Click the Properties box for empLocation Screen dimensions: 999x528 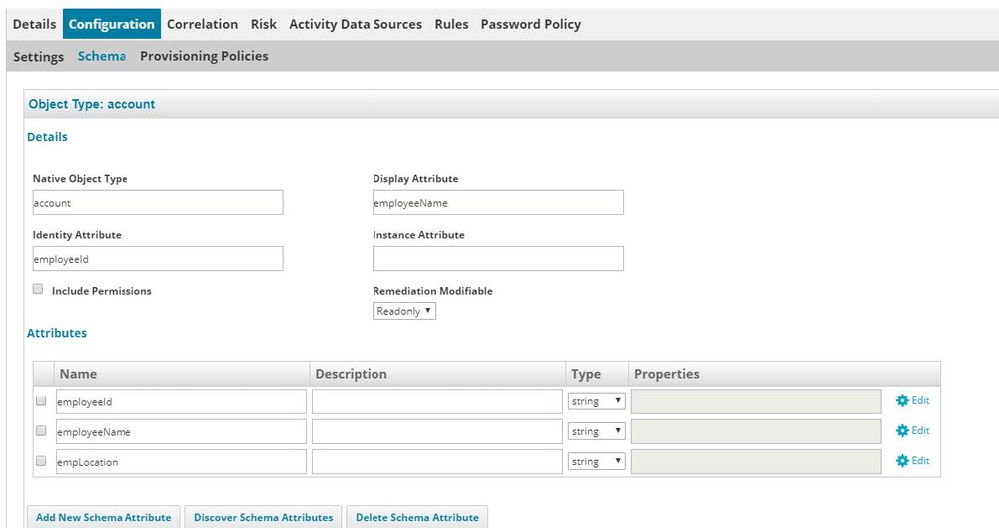click(756, 462)
